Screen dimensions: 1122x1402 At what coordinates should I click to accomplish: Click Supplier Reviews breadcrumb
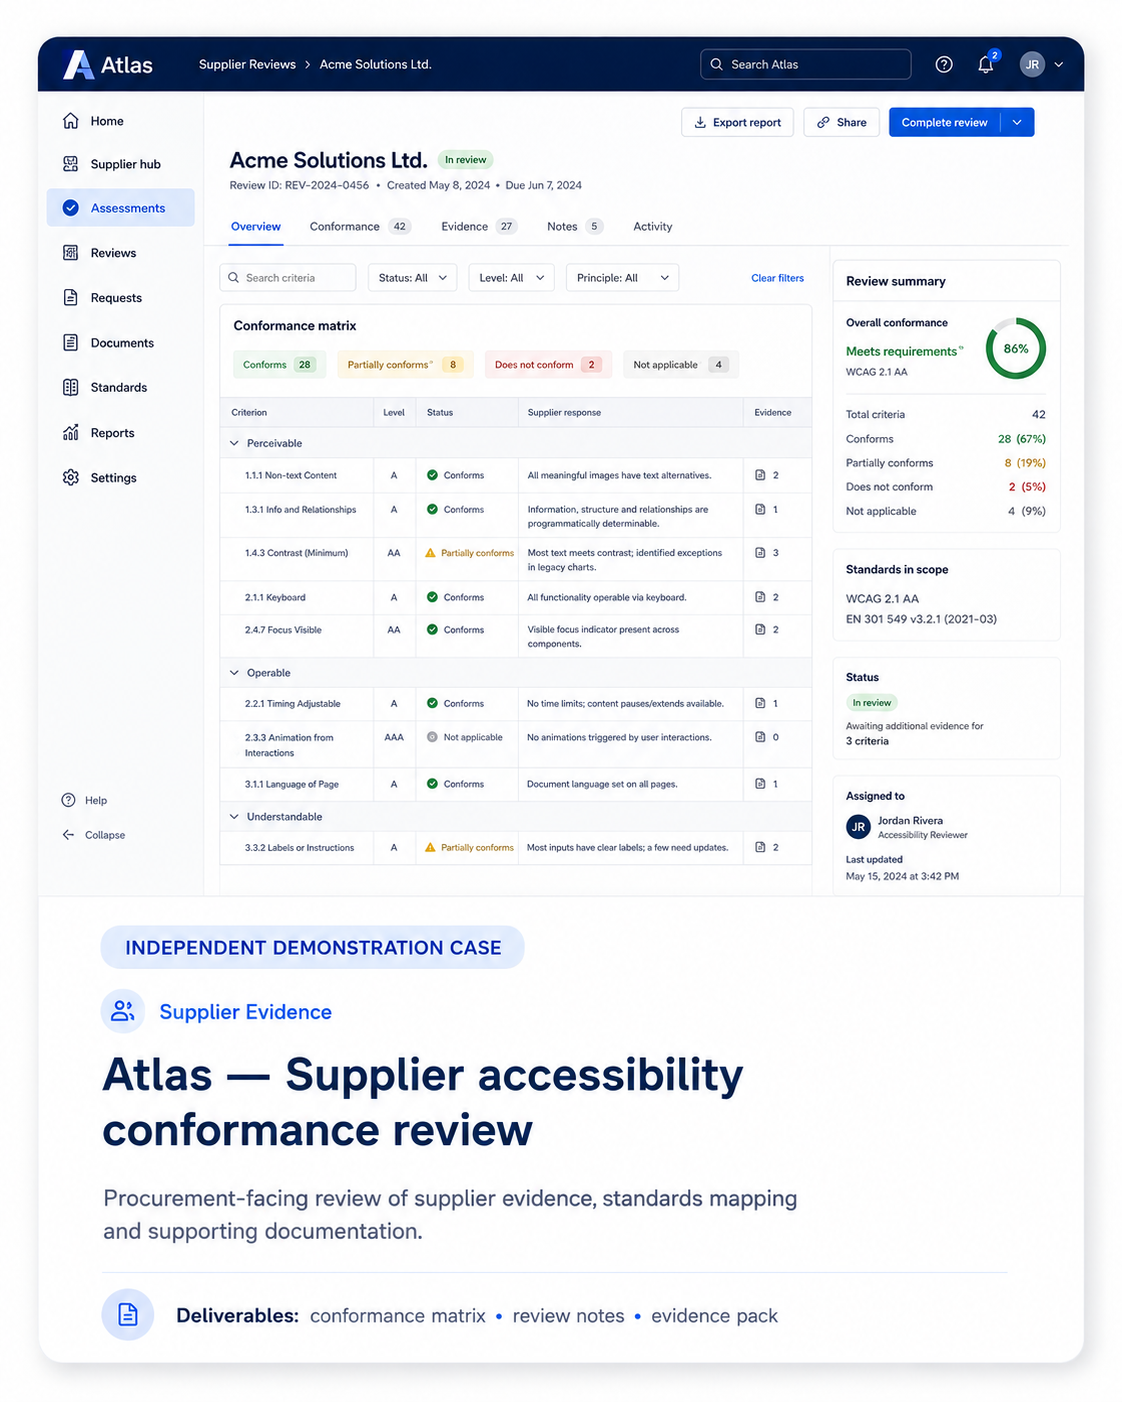[x=247, y=64]
